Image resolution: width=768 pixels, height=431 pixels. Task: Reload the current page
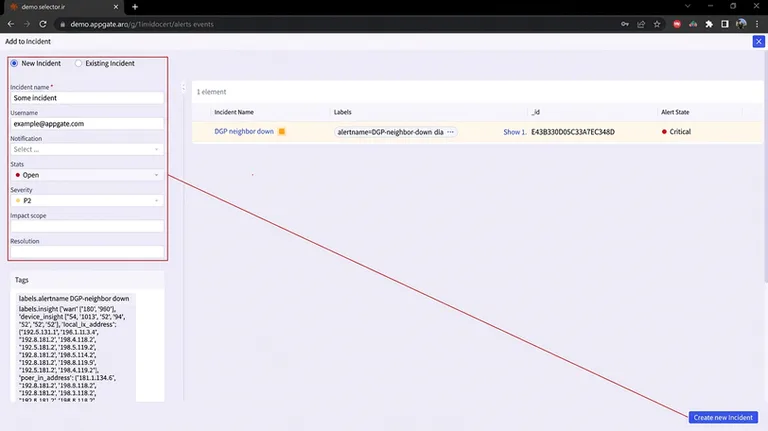[x=43, y=24]
